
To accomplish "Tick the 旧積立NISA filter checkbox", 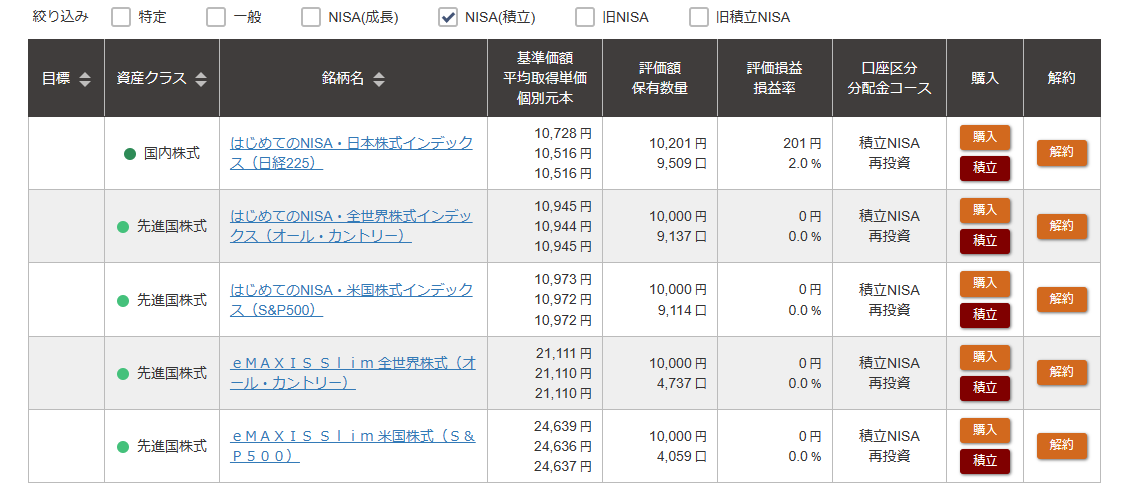I will pos(699,17).
